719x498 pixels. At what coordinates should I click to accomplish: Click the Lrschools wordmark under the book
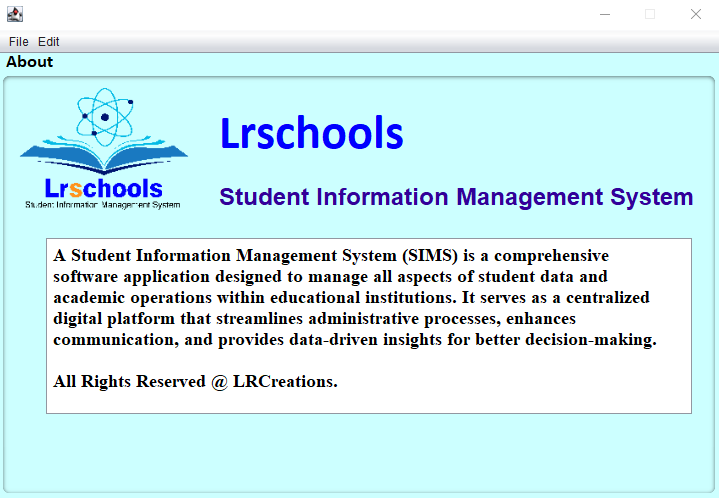coord(103,188)
